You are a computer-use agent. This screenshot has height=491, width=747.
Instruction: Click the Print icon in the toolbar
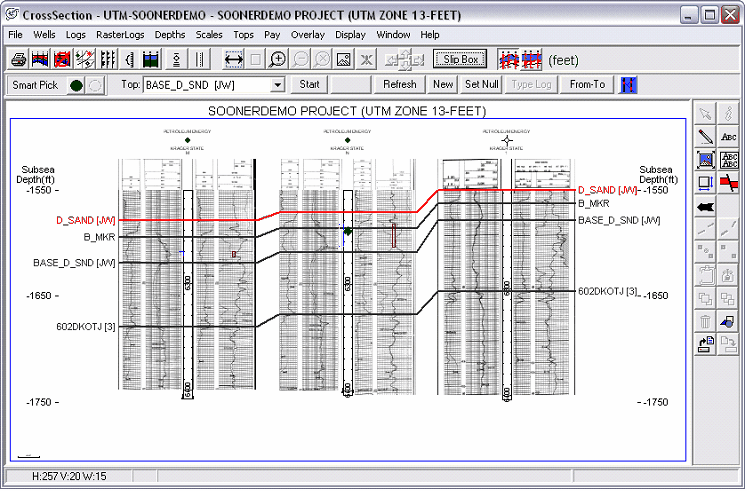(18, 60)
